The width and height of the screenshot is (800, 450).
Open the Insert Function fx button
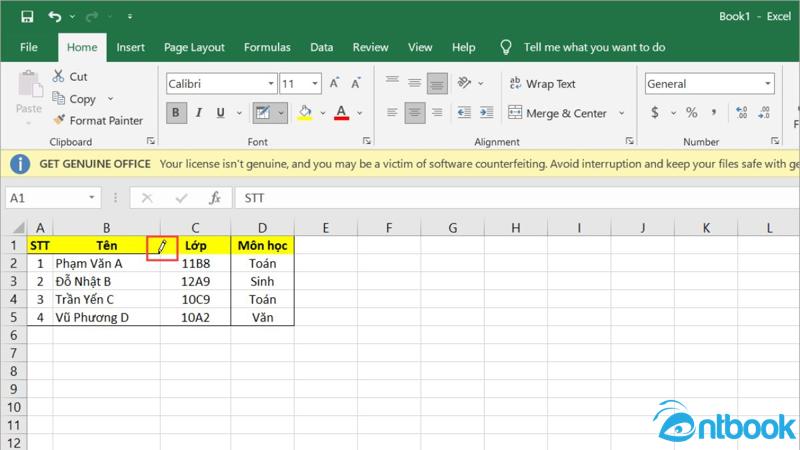[215, 198]
